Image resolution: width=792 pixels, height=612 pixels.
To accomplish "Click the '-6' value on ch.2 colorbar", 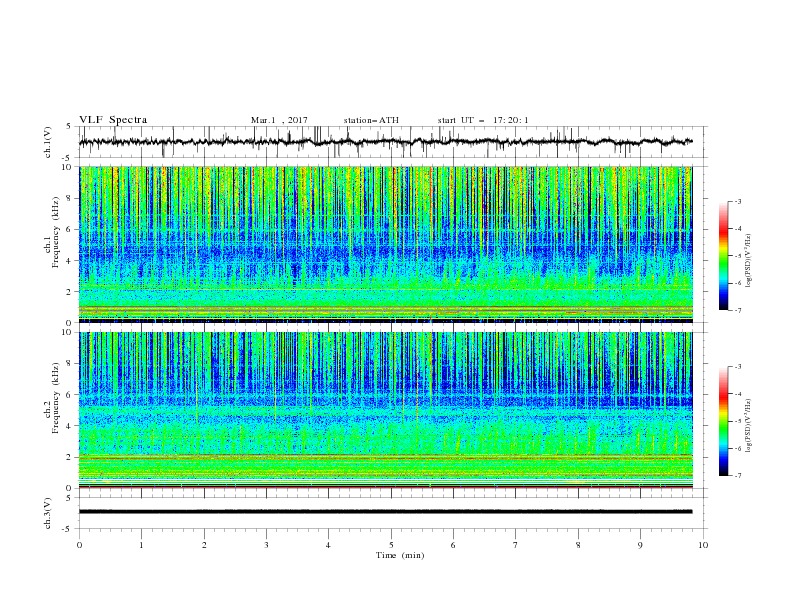I will 737,448.
